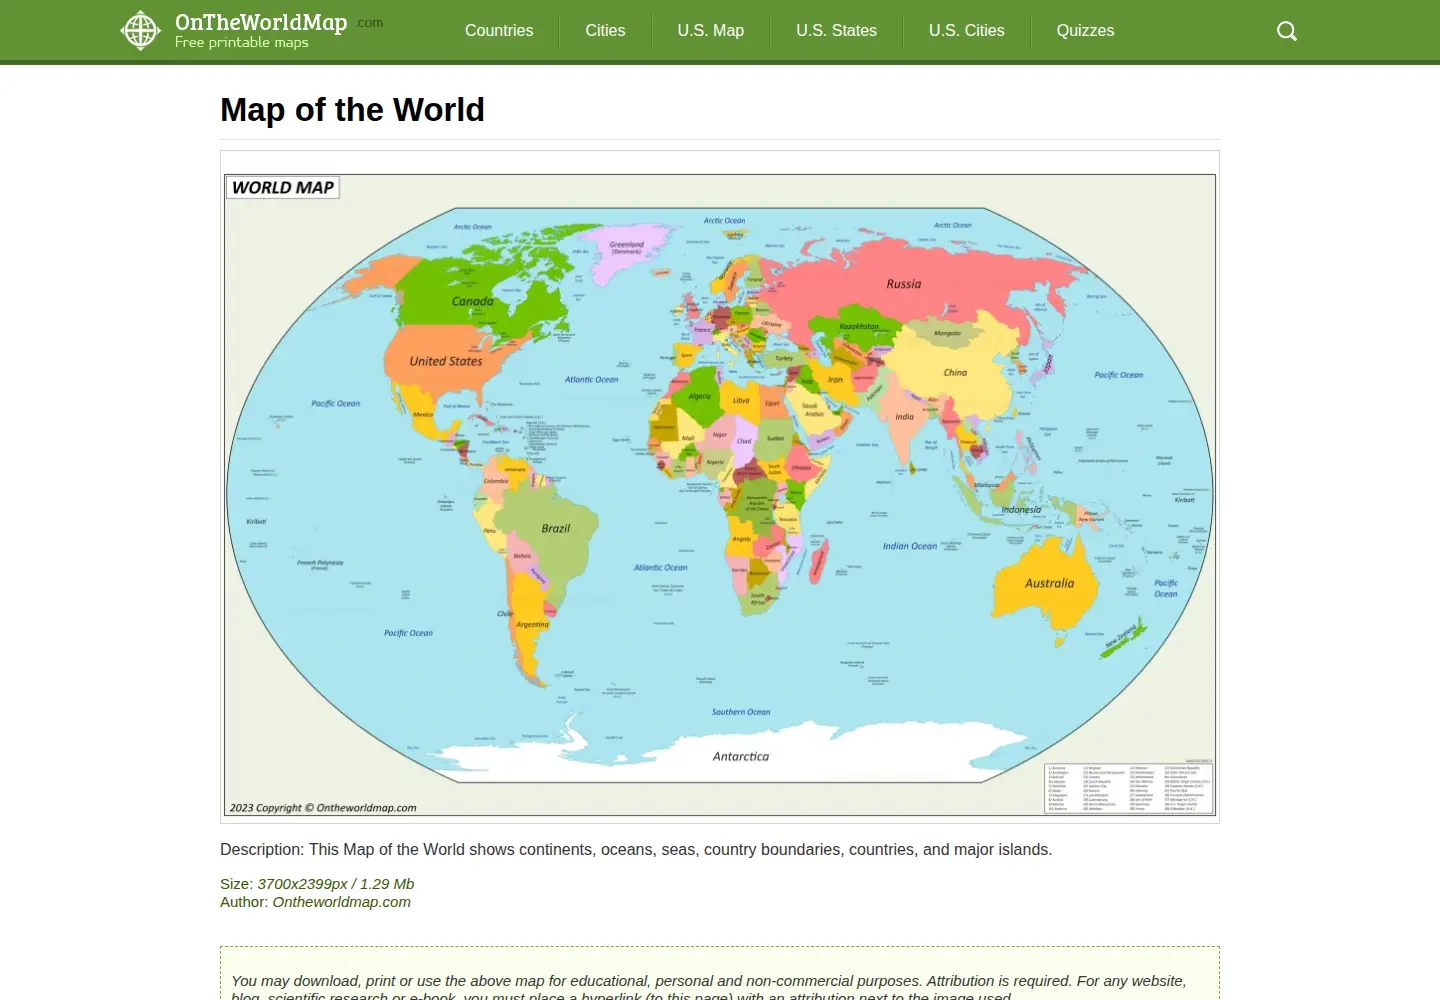Click the Kazakhstan label on map

(859, 326)
